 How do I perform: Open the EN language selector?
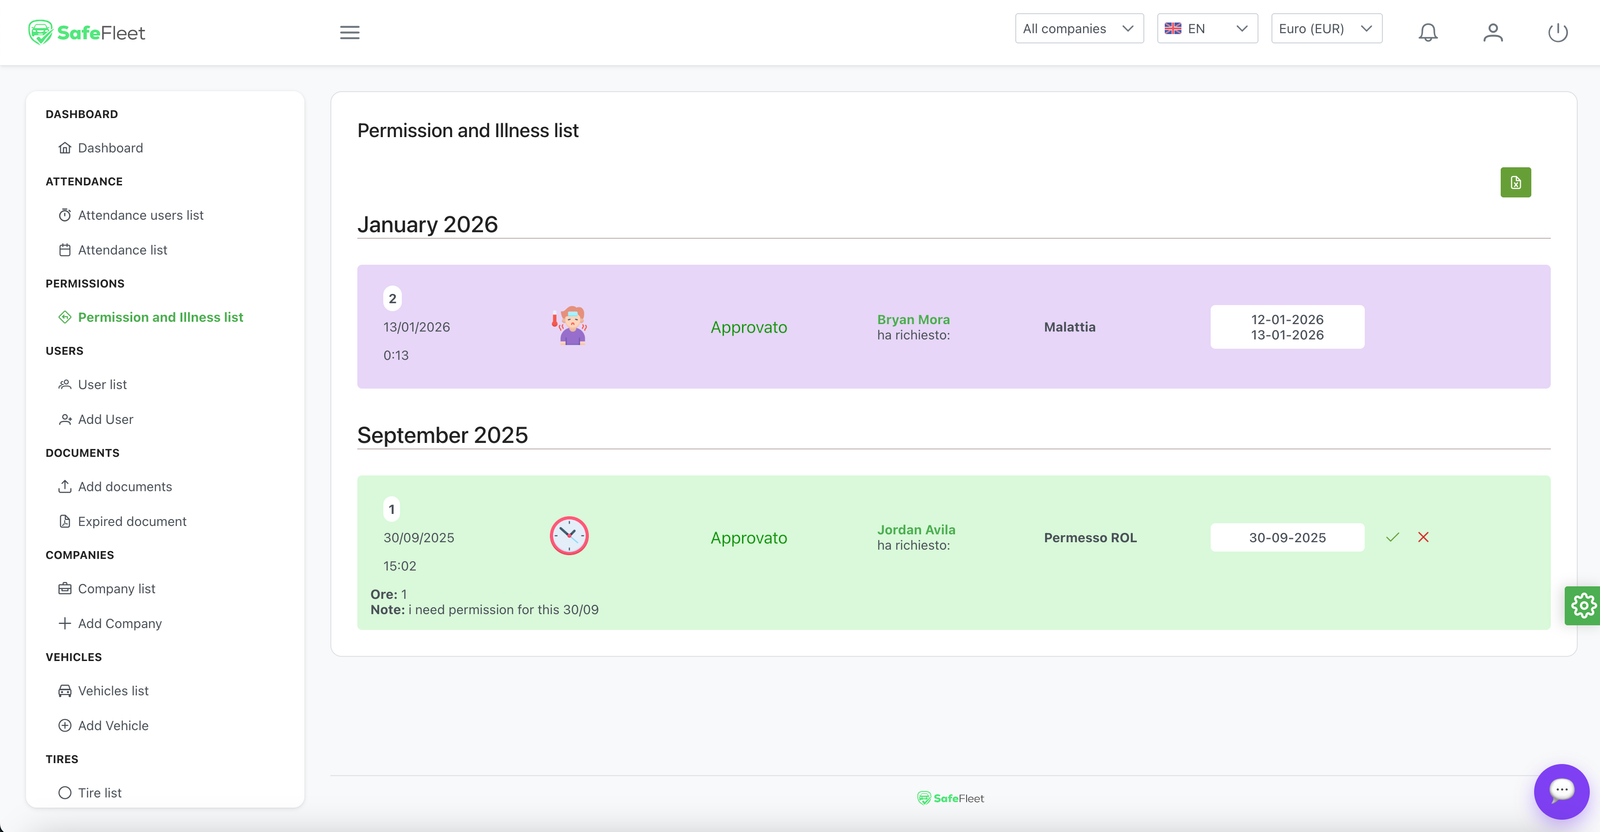(x=1207, y=29)
